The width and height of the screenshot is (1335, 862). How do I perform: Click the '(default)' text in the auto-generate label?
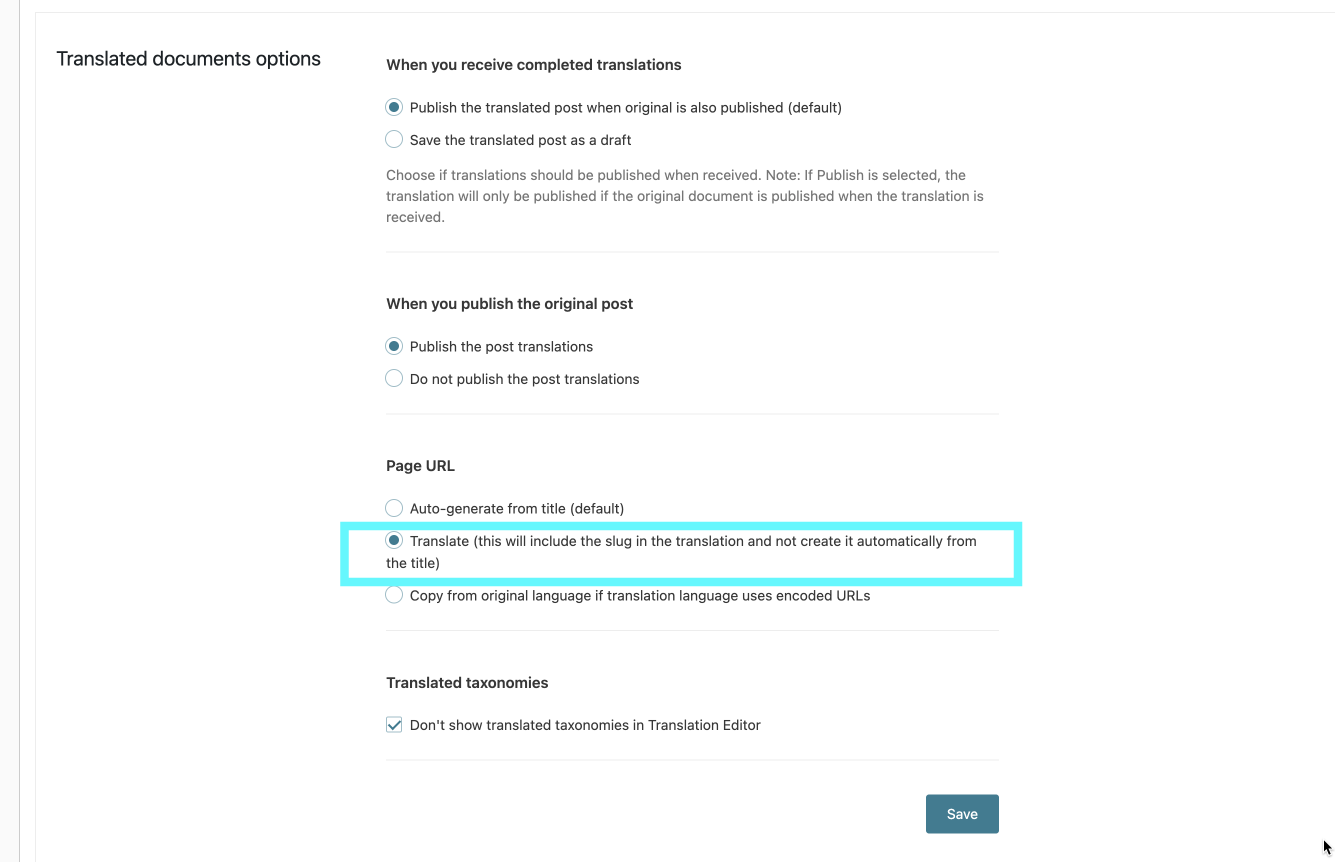click(x=597, y=508)
